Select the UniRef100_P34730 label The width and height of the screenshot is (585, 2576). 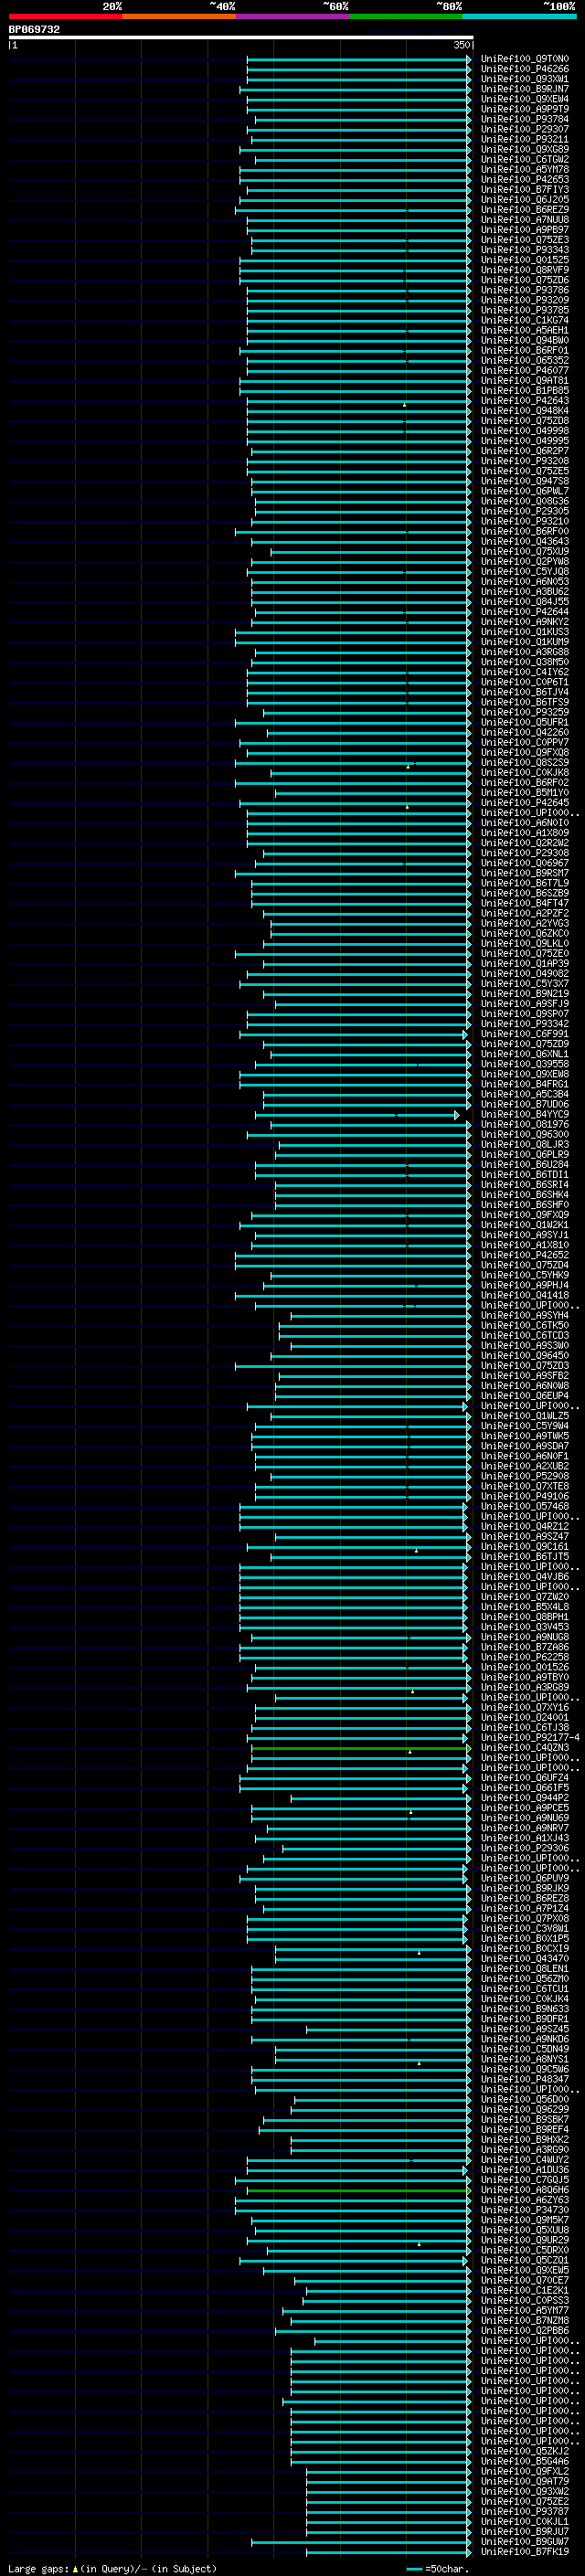click(x=524, y=2210)
